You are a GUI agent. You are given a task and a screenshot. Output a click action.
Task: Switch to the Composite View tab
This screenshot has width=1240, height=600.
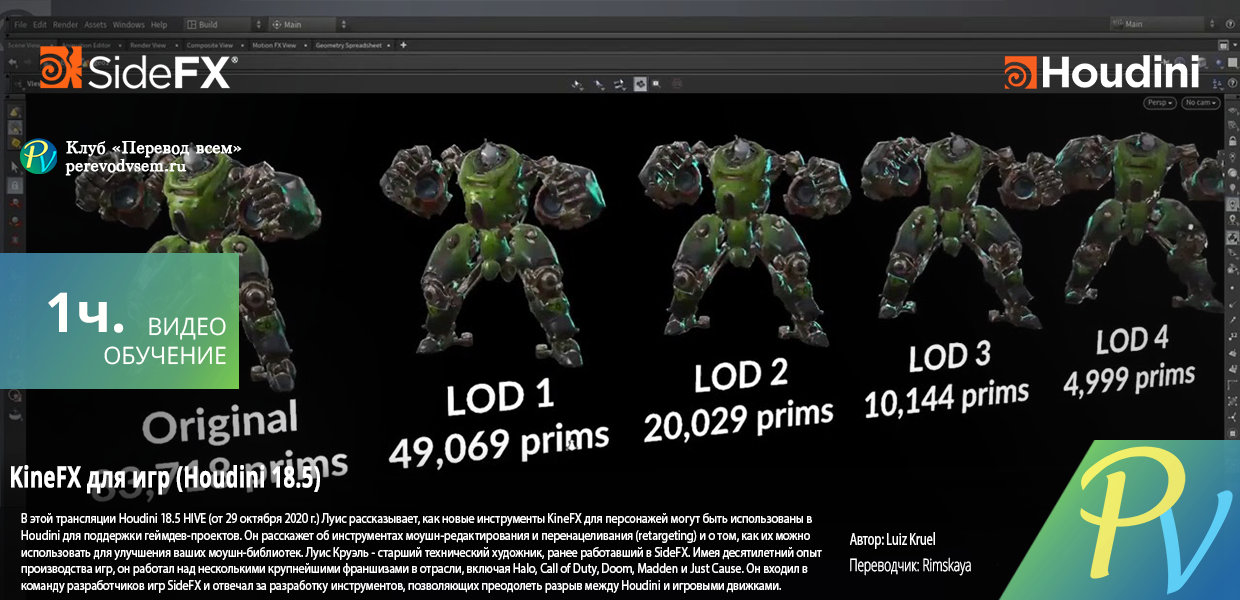pos(210,45)
